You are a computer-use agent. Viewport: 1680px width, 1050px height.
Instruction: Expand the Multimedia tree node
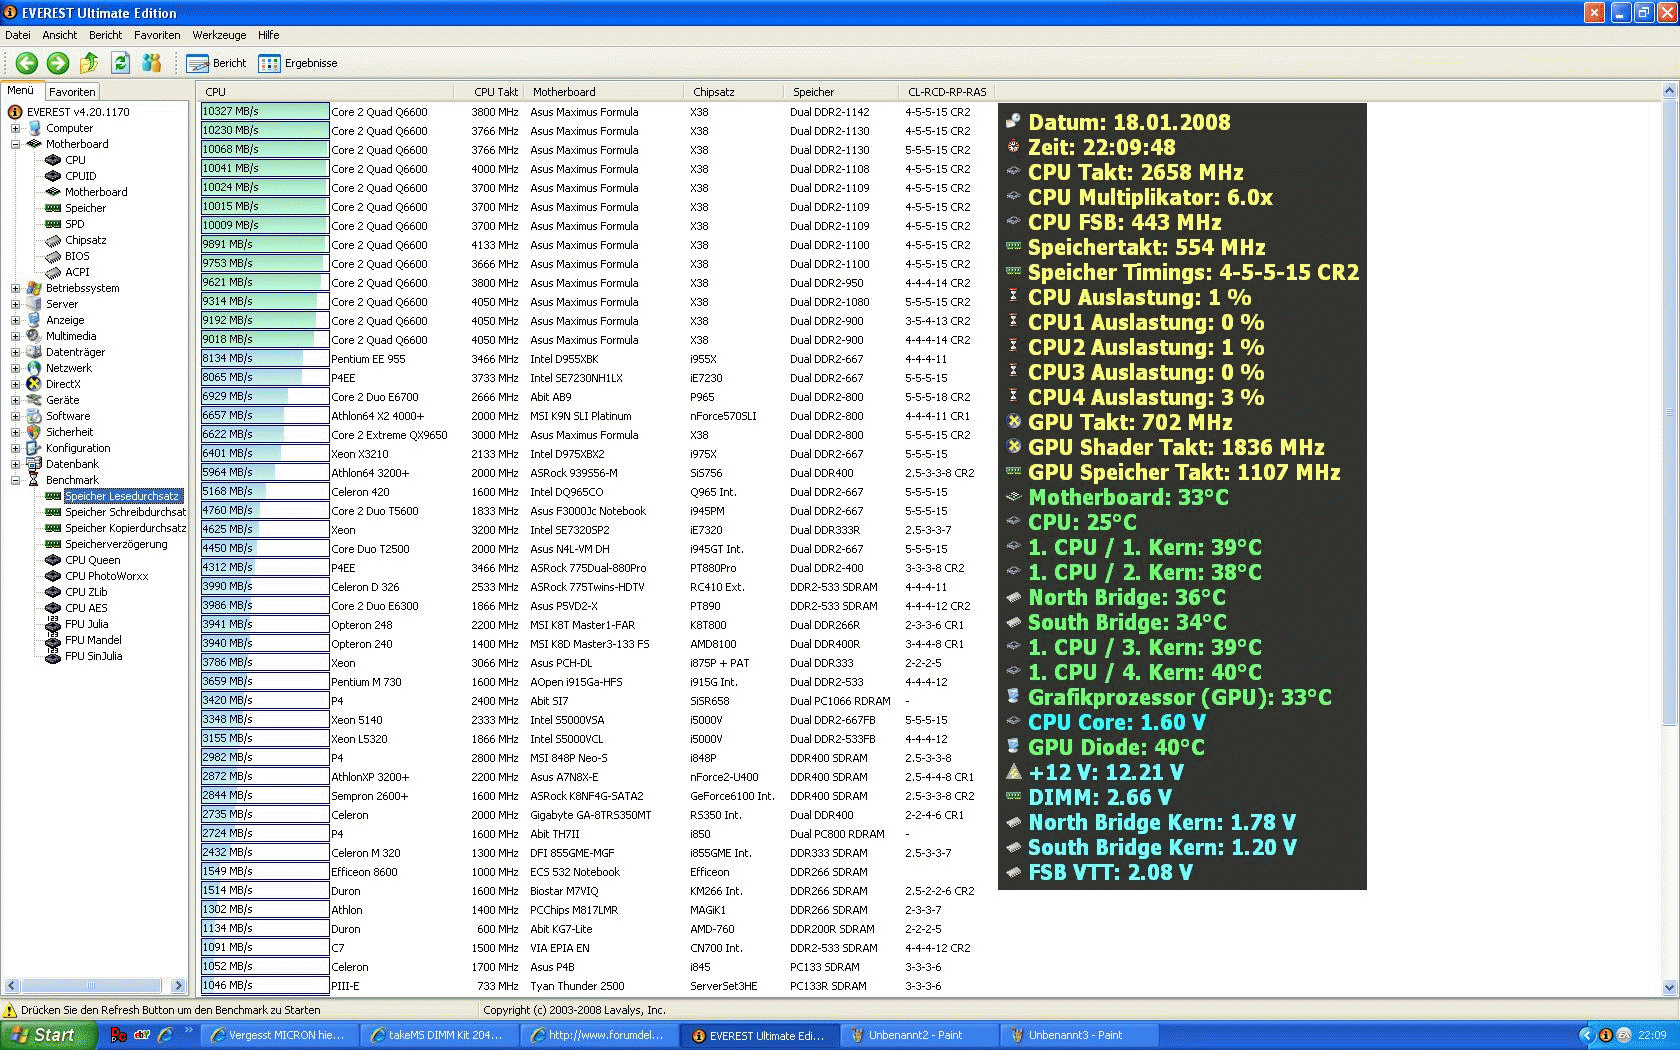coord(15,336)
